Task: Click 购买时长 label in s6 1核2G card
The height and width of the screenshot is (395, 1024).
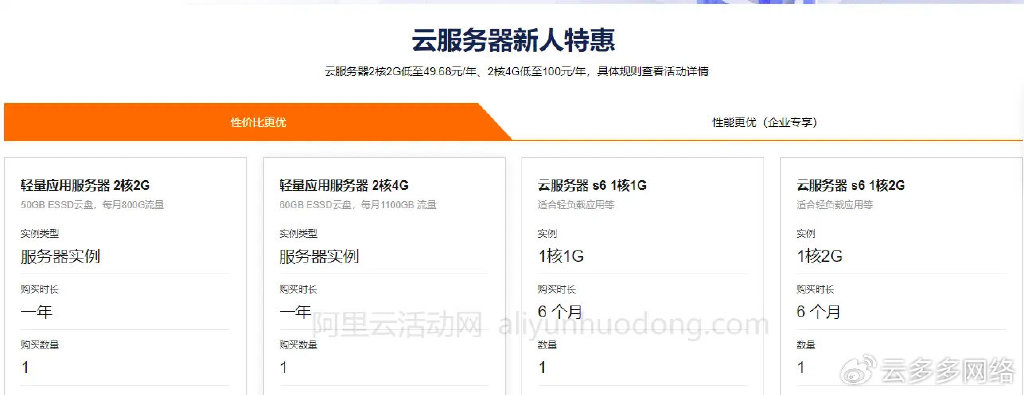Action: (x=816, y=289)
